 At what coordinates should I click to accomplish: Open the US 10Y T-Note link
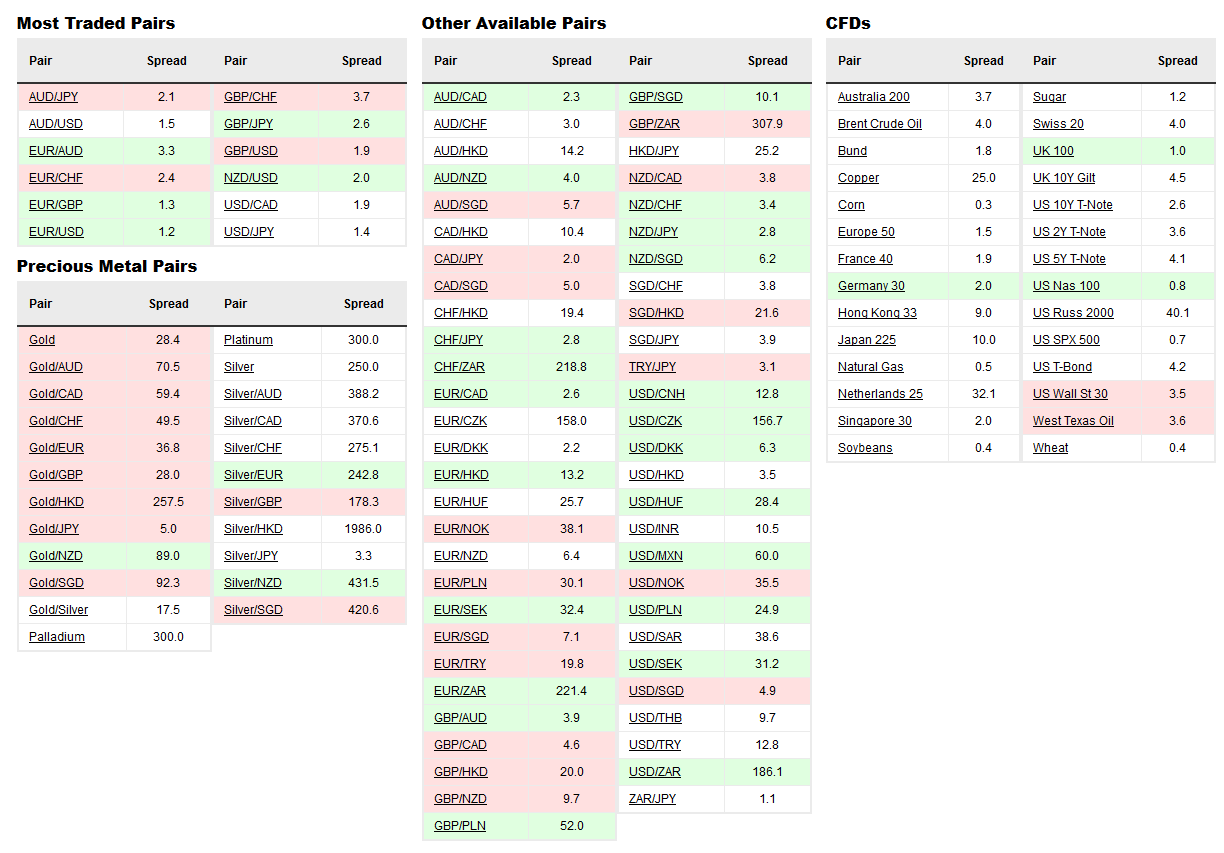(x=1073, y=205)
